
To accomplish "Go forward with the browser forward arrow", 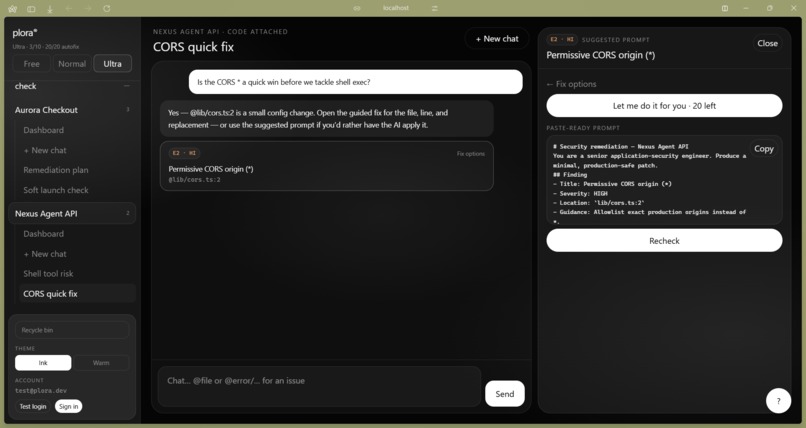I will [x=88, y=9].
